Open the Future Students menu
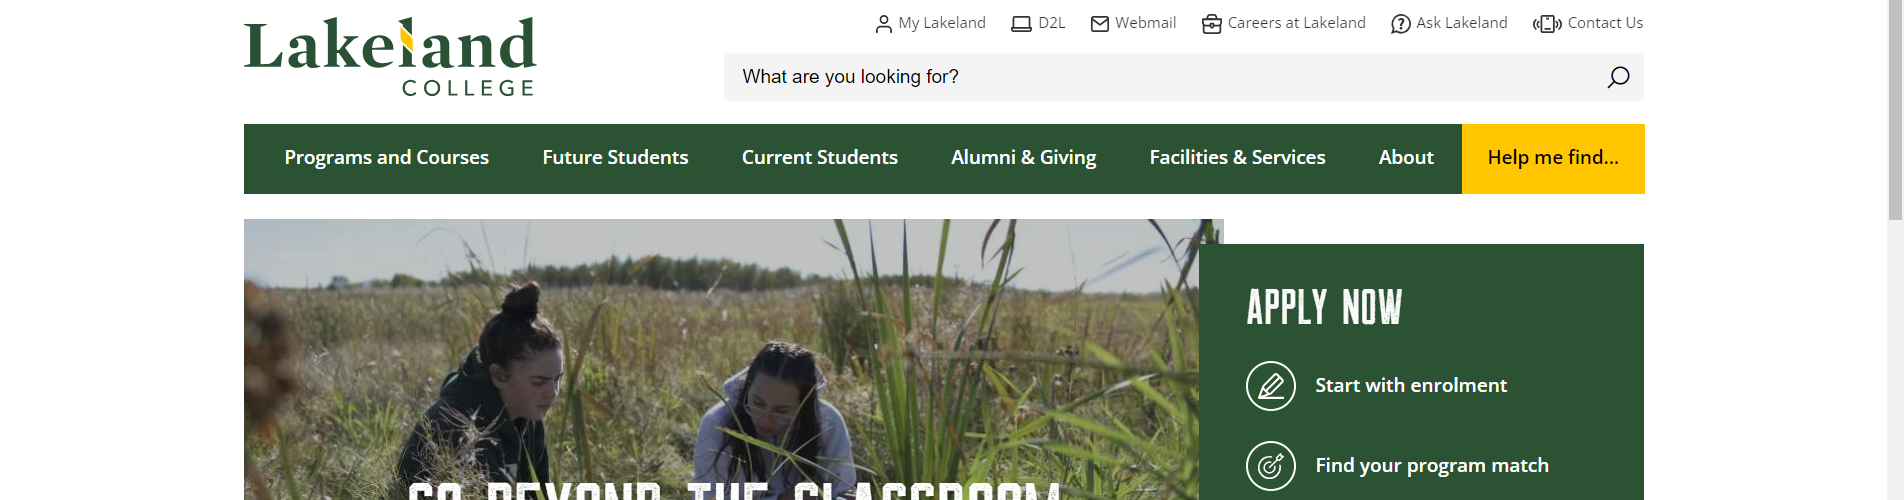The height and width of the screenshot is (500, 1904). click(615, 158)
